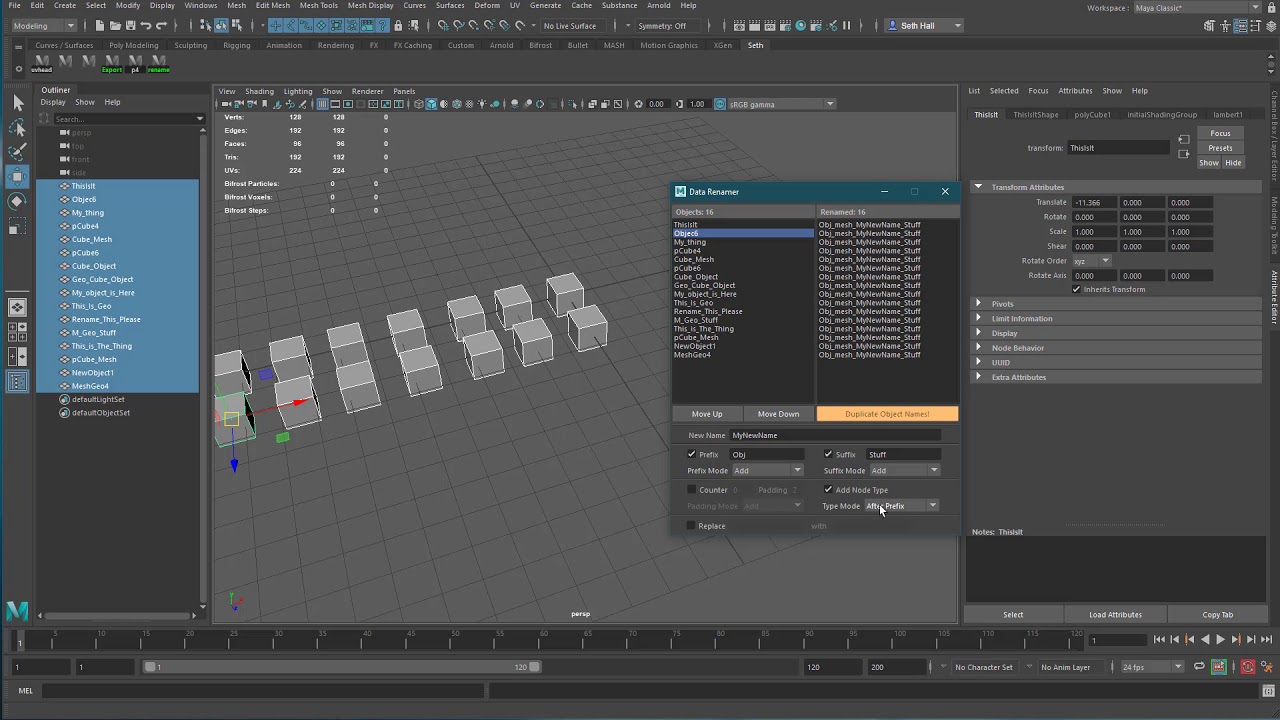Click the Export shelf icon
The image size is (1280, 720).
[x=112, y=64]
